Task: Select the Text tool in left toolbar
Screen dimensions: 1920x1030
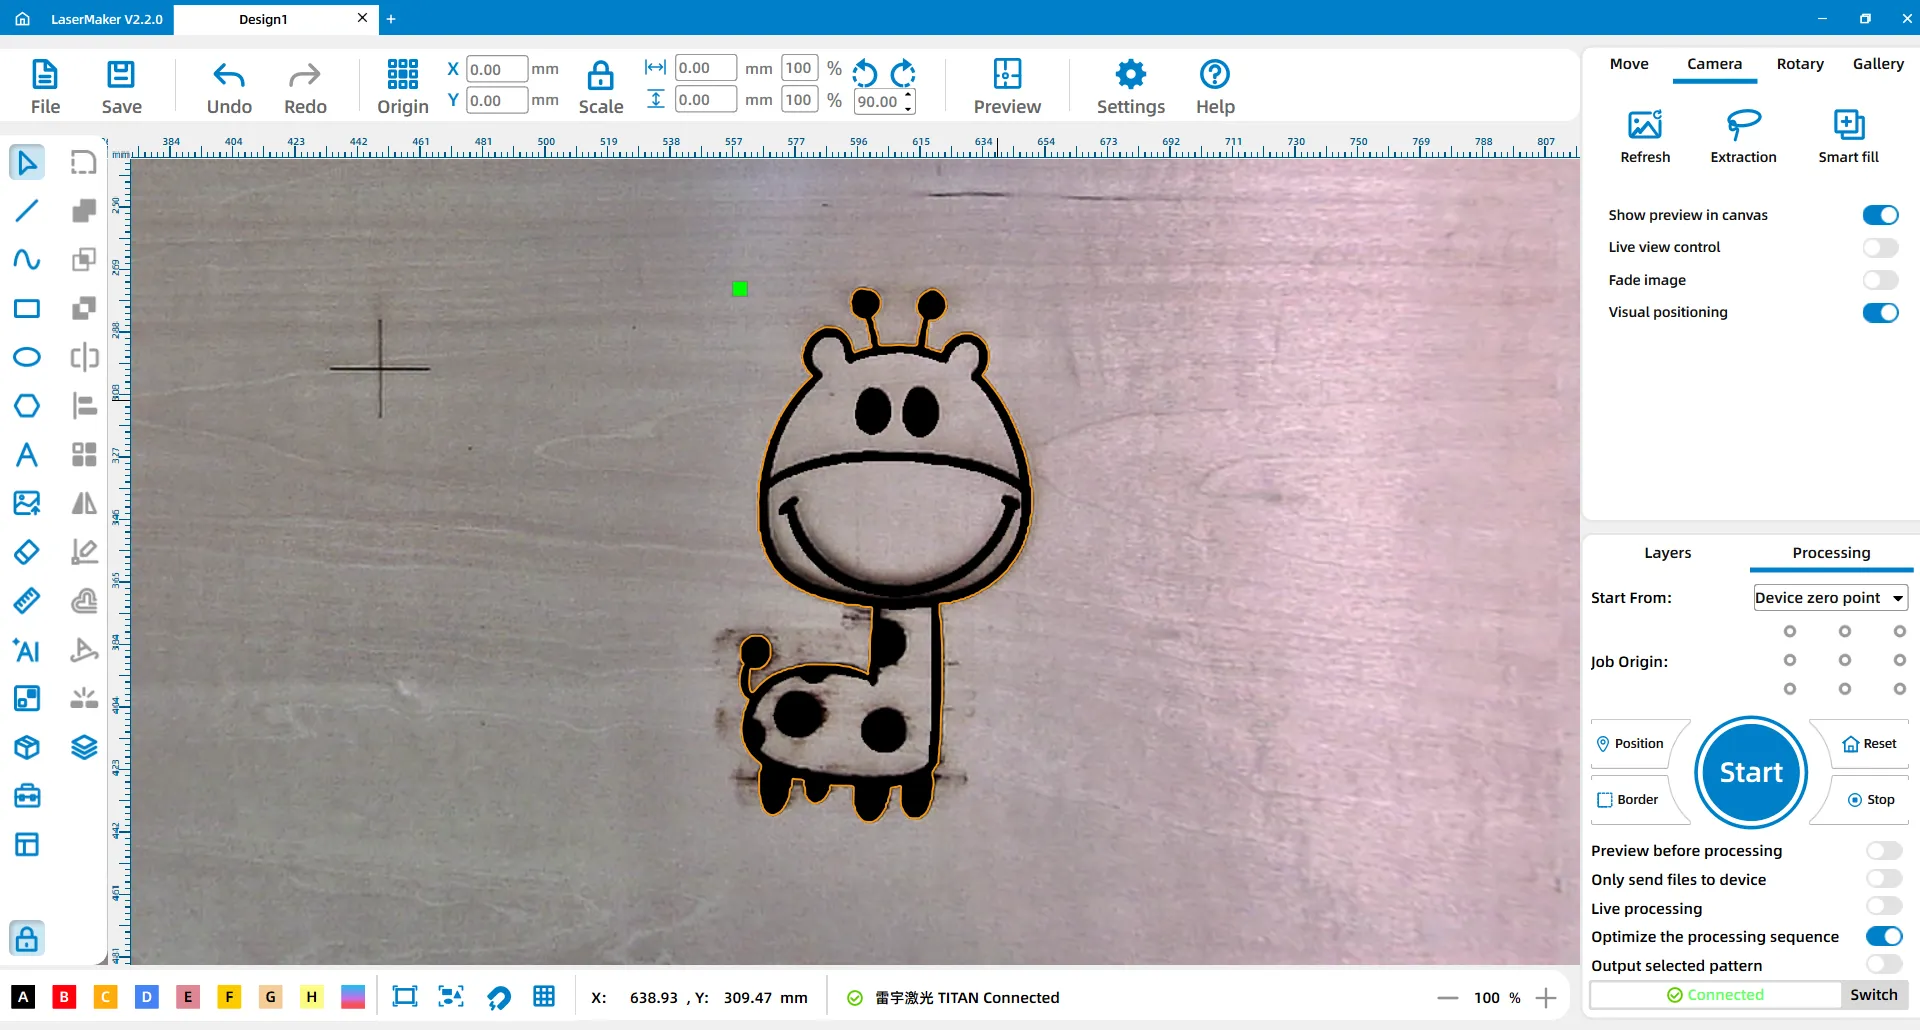Action: point(27,455)
